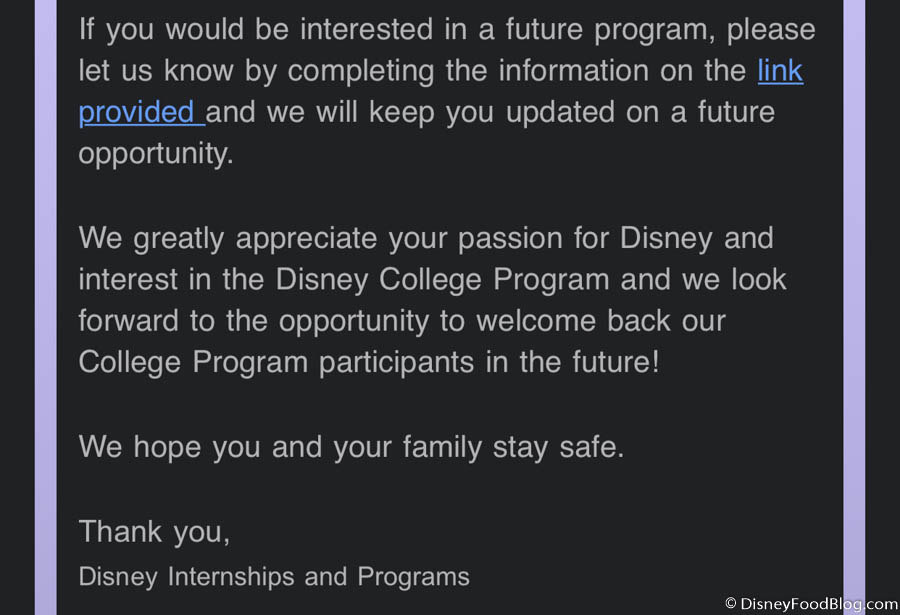900x615 pixels.
Task: Click the copyright symbol in the watermark
Action: click(x=730, y=603)
